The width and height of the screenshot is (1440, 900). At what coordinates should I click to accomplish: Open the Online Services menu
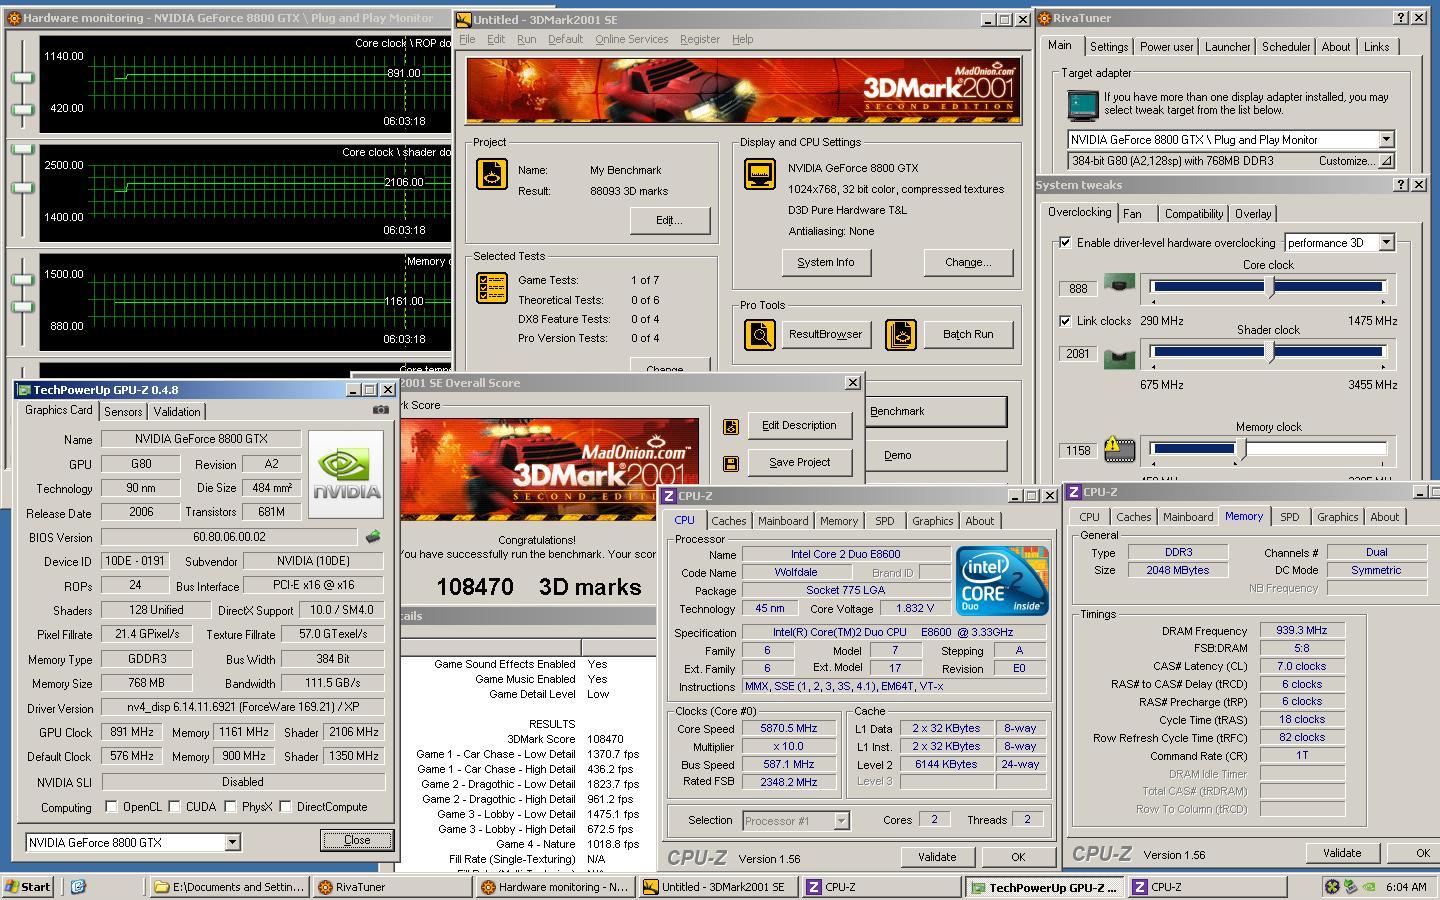631,39
